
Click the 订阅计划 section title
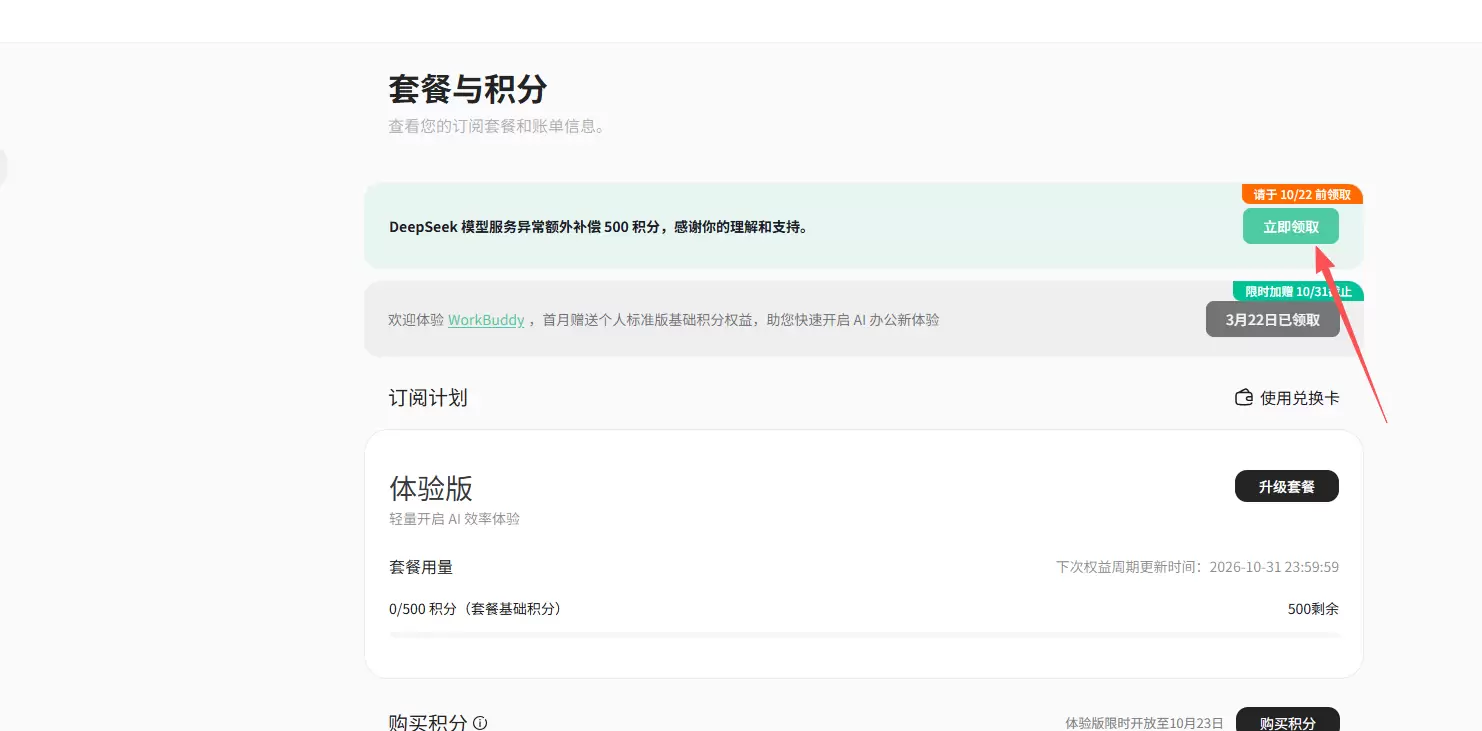pos(428,398)
